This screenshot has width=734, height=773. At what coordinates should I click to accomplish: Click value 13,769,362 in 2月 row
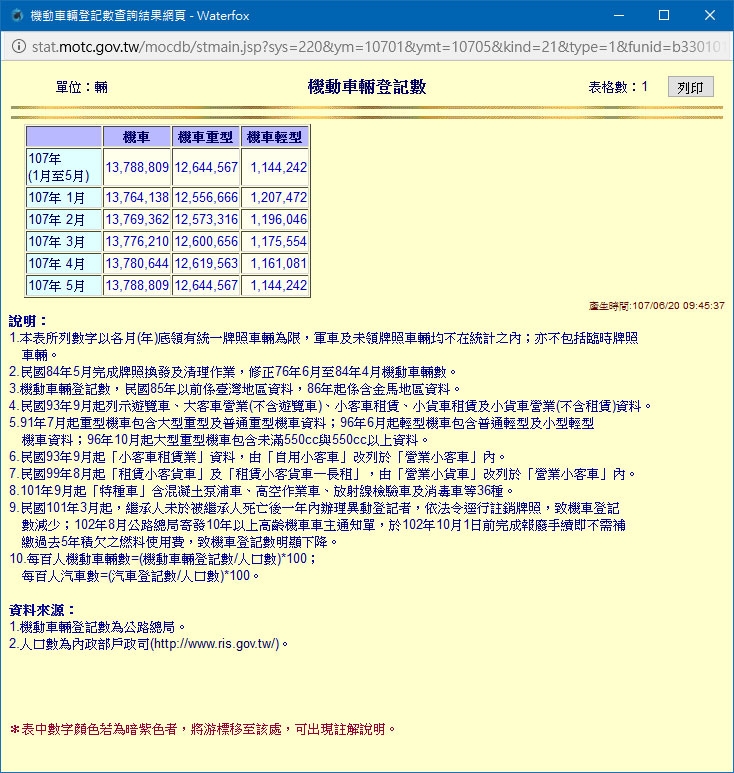coord(137,219)
